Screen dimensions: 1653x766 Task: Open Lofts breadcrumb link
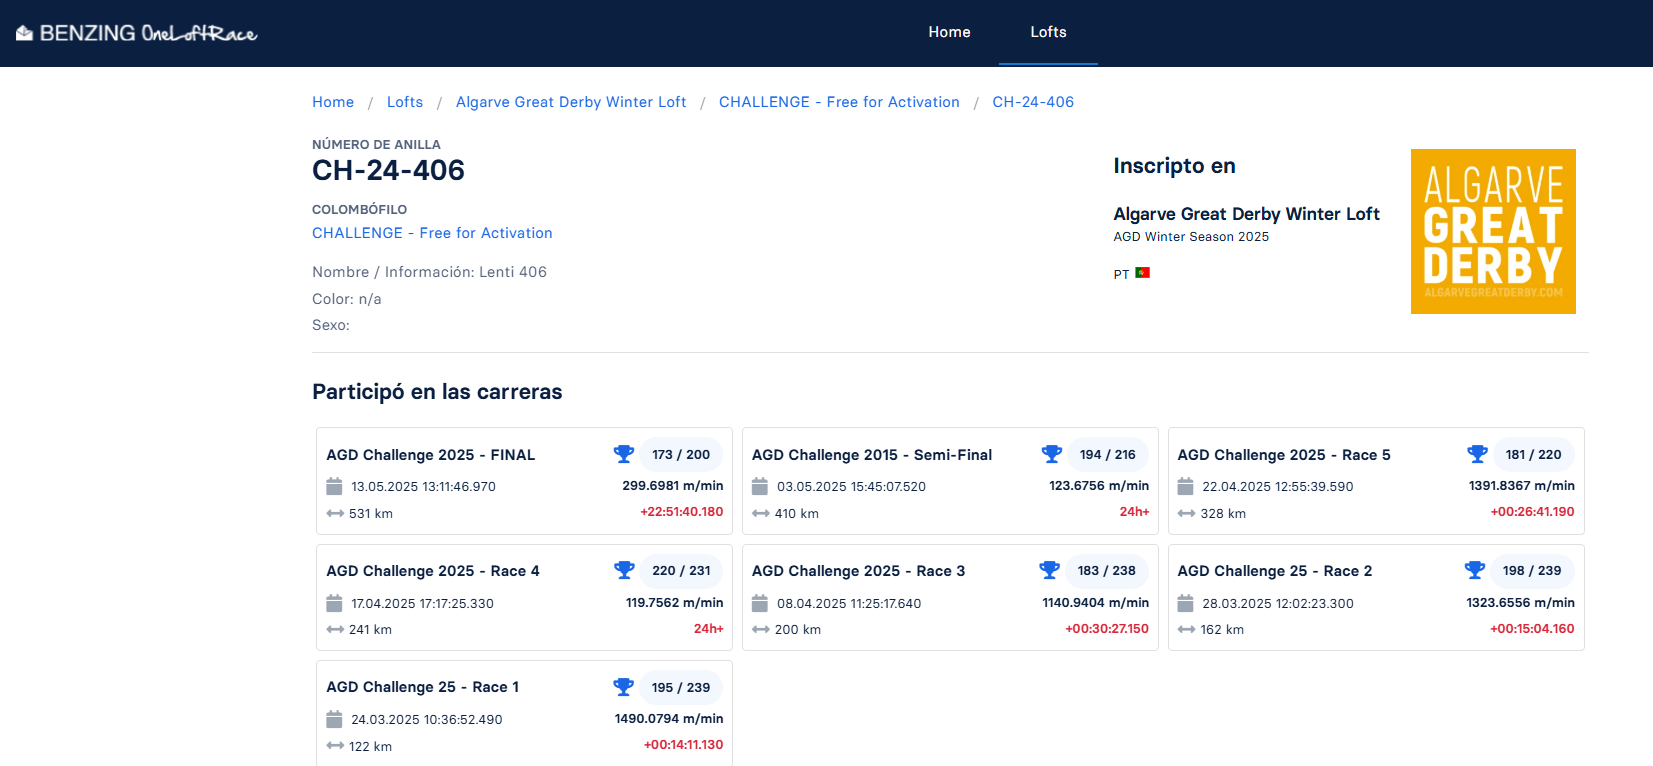pyautogui.click(x=405, y=102)
